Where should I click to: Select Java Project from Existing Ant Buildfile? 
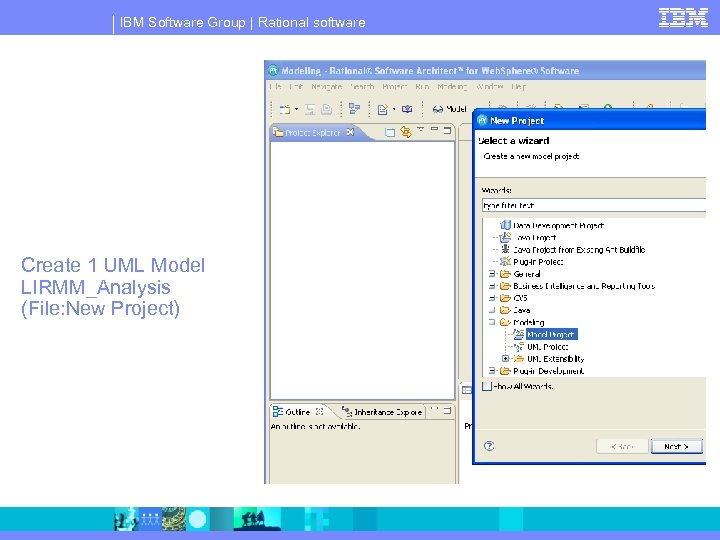click(x=579, y=250)
